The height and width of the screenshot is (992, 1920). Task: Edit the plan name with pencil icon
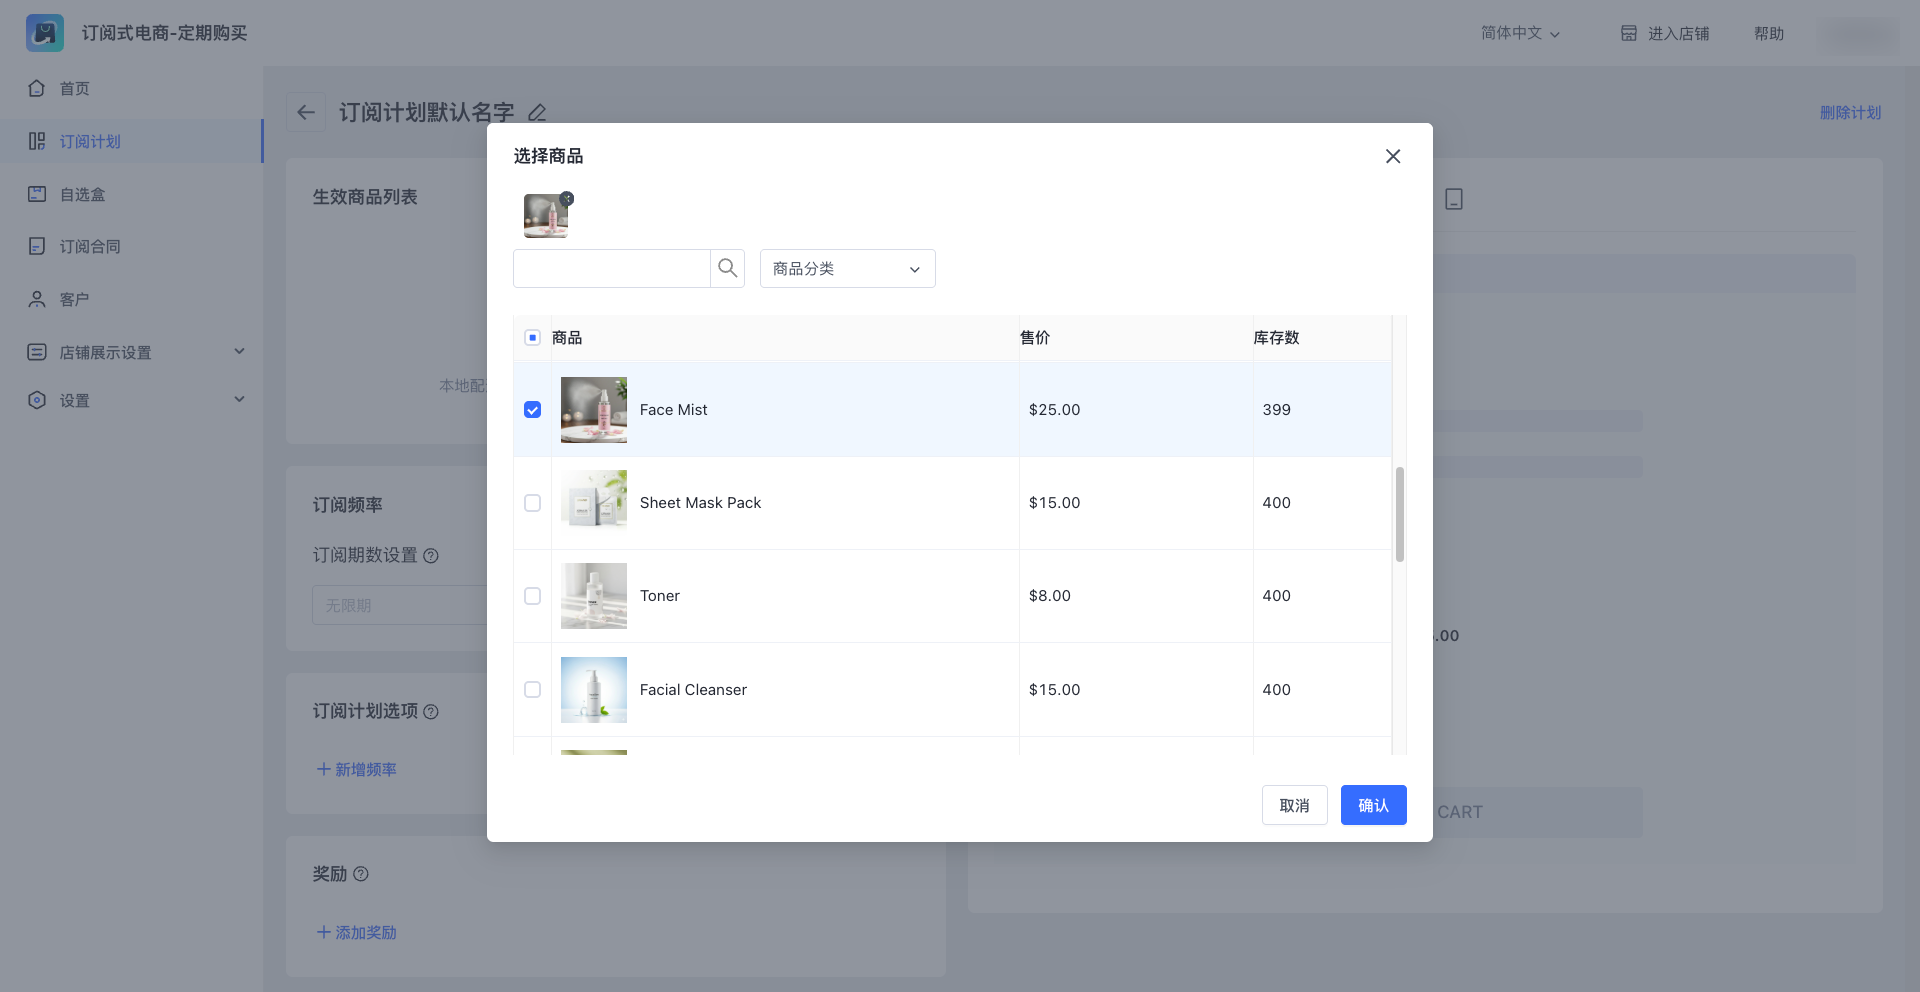[537, 113]
